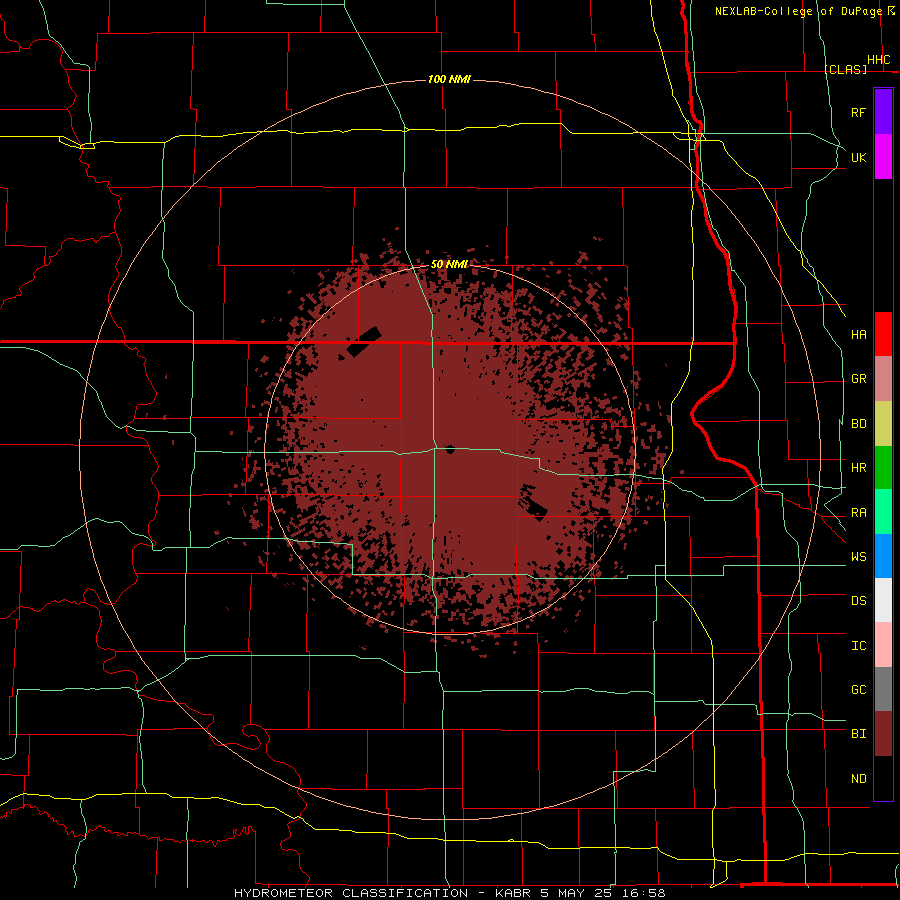Screen dimensions: 900x900
Task: Click the RF purple legend swatch
Action: click(883, 112)
